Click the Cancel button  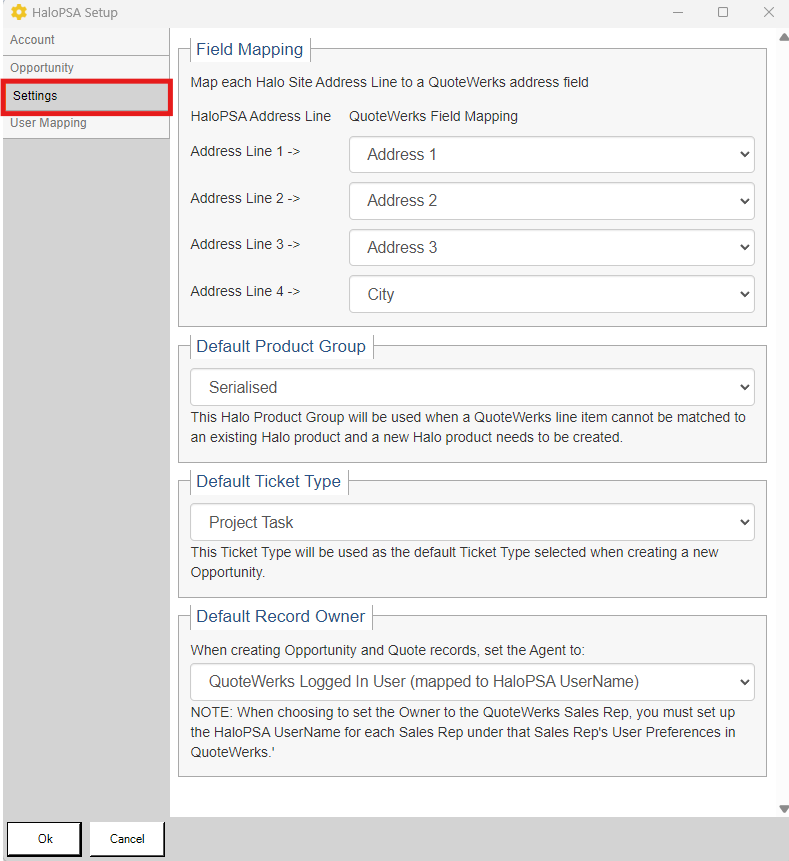127,838
